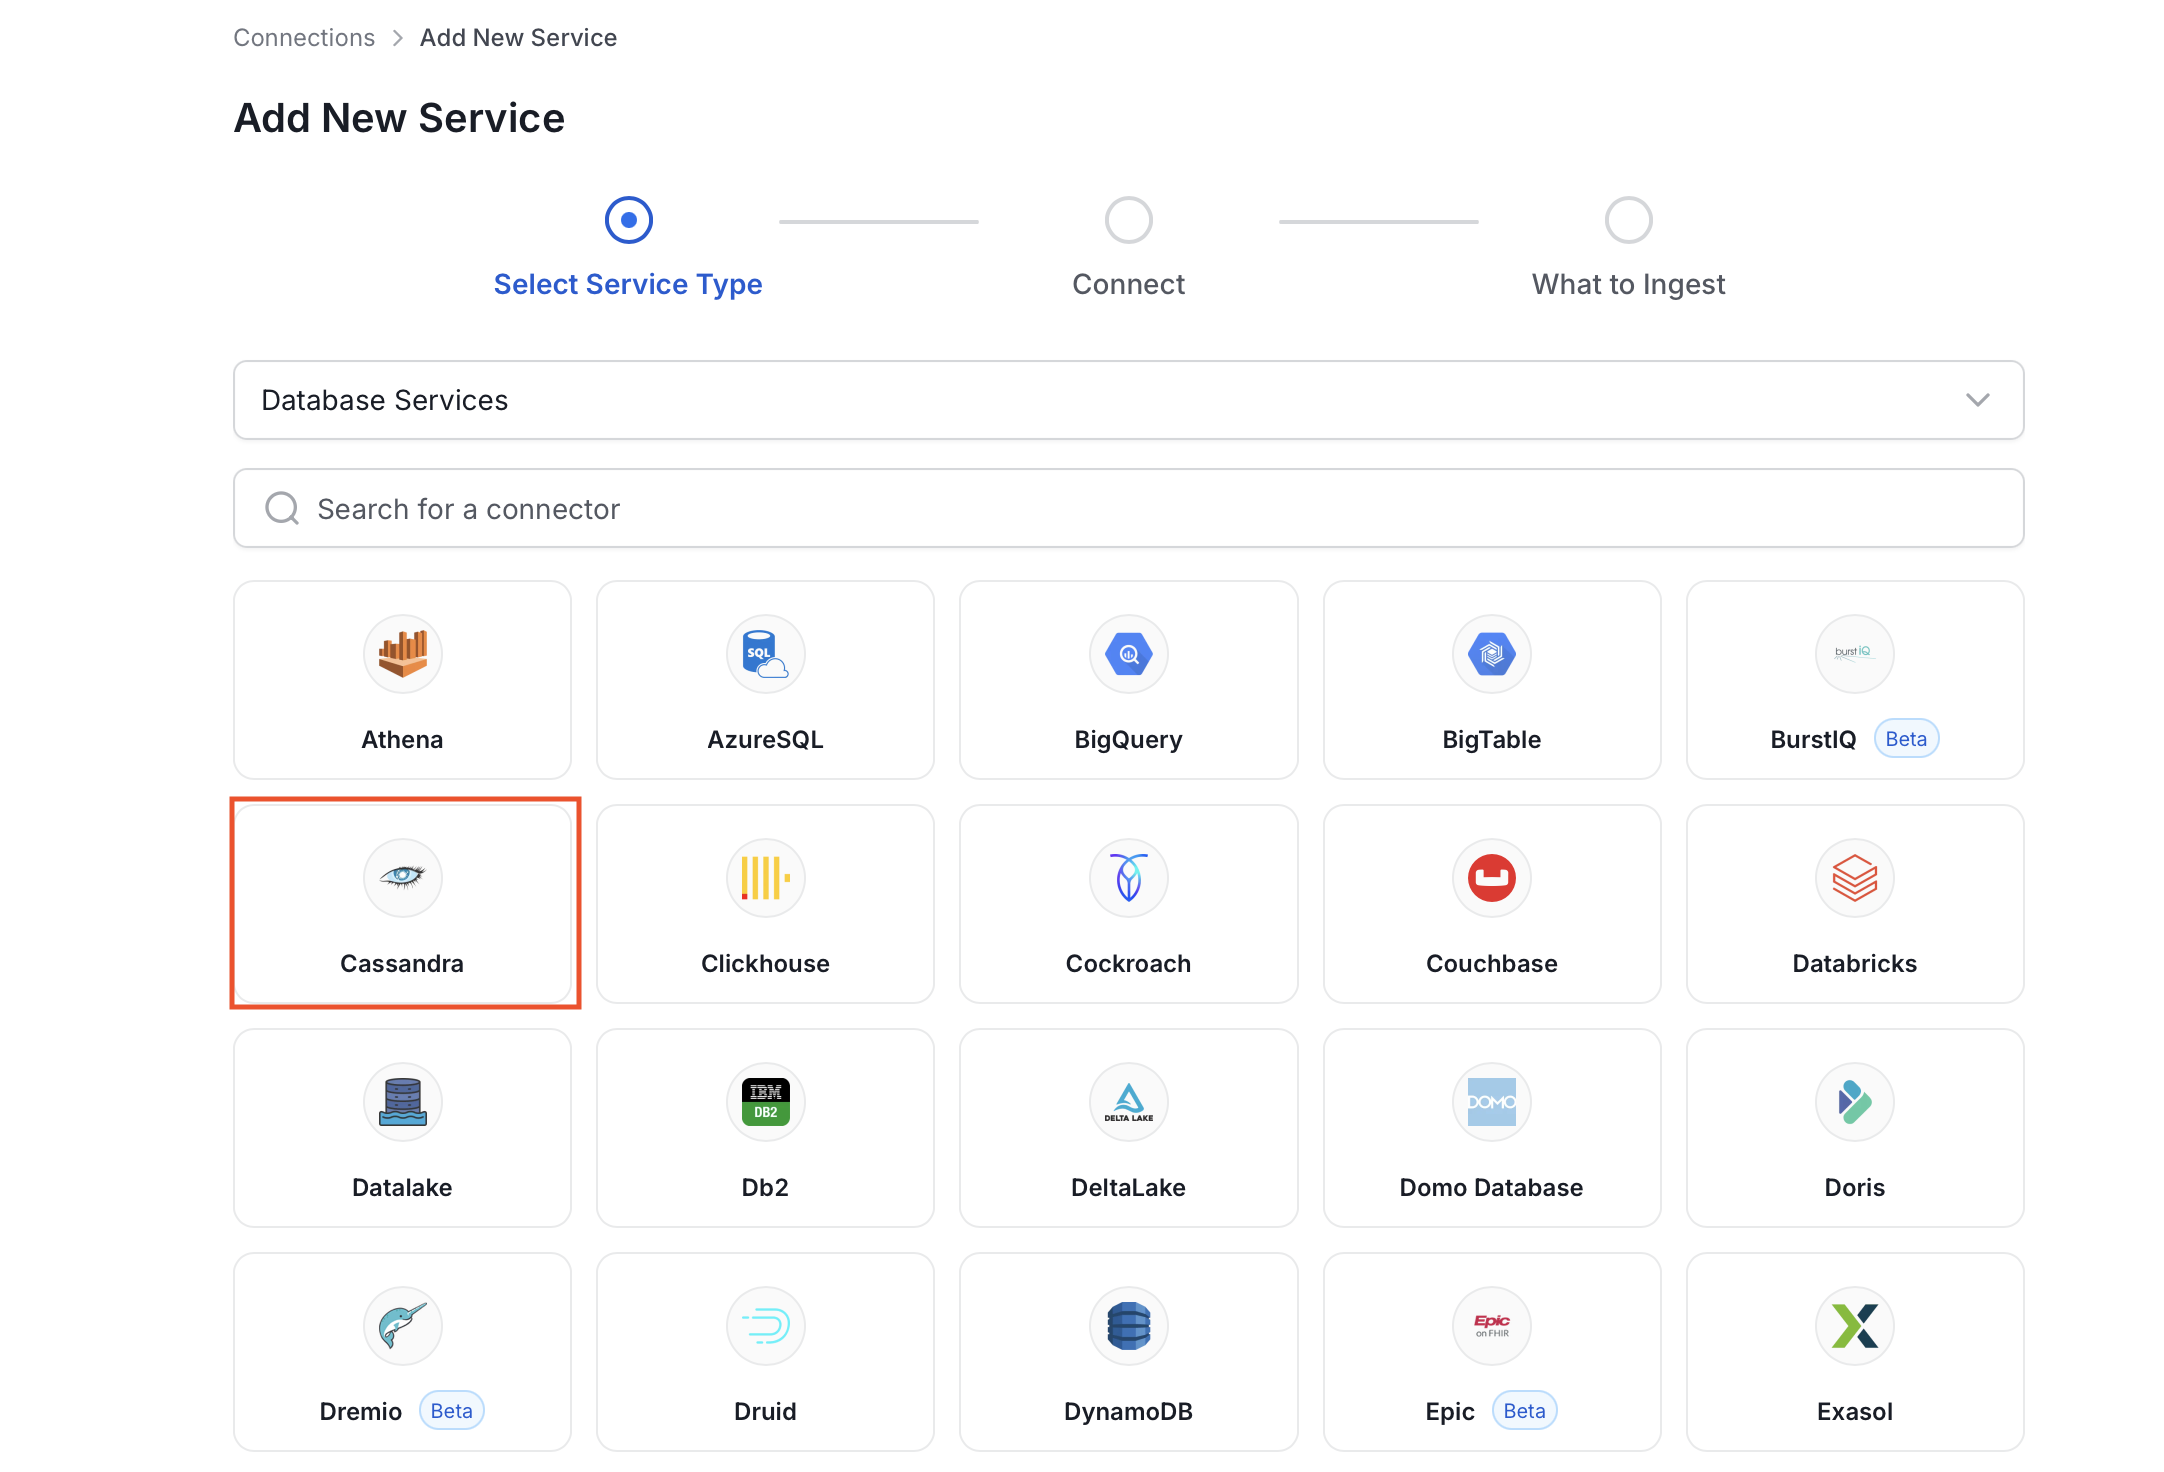Click the Beta badge next to Dremio

(x=452, y=1411)
